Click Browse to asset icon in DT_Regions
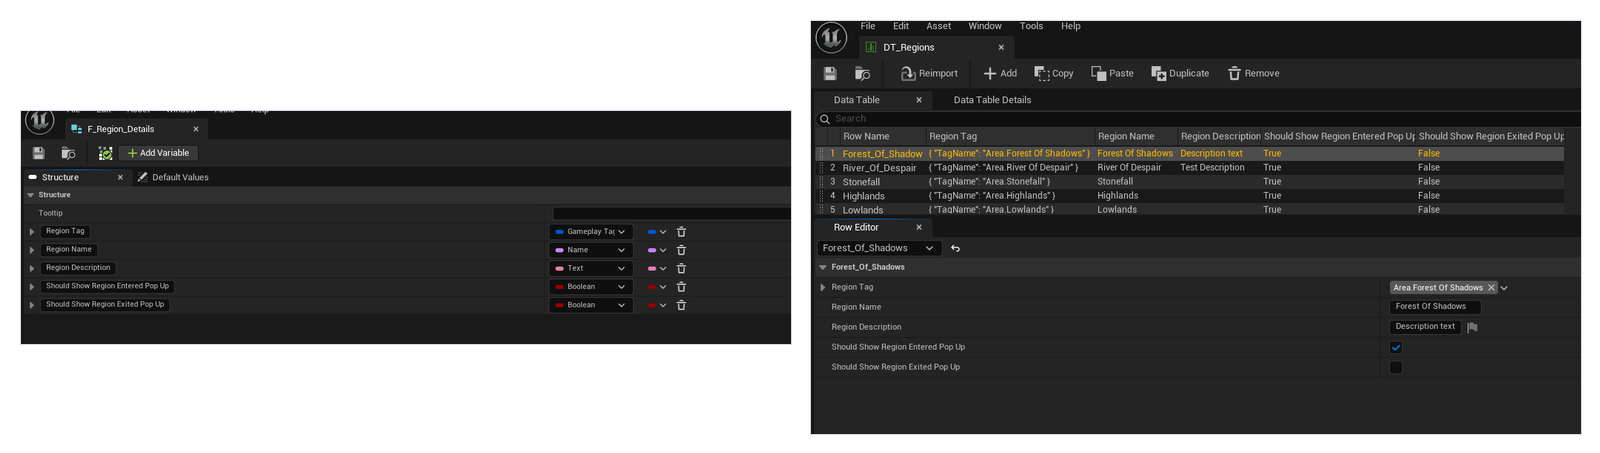The height and width of the screenshot is (453, 1600). pos(862,73)
